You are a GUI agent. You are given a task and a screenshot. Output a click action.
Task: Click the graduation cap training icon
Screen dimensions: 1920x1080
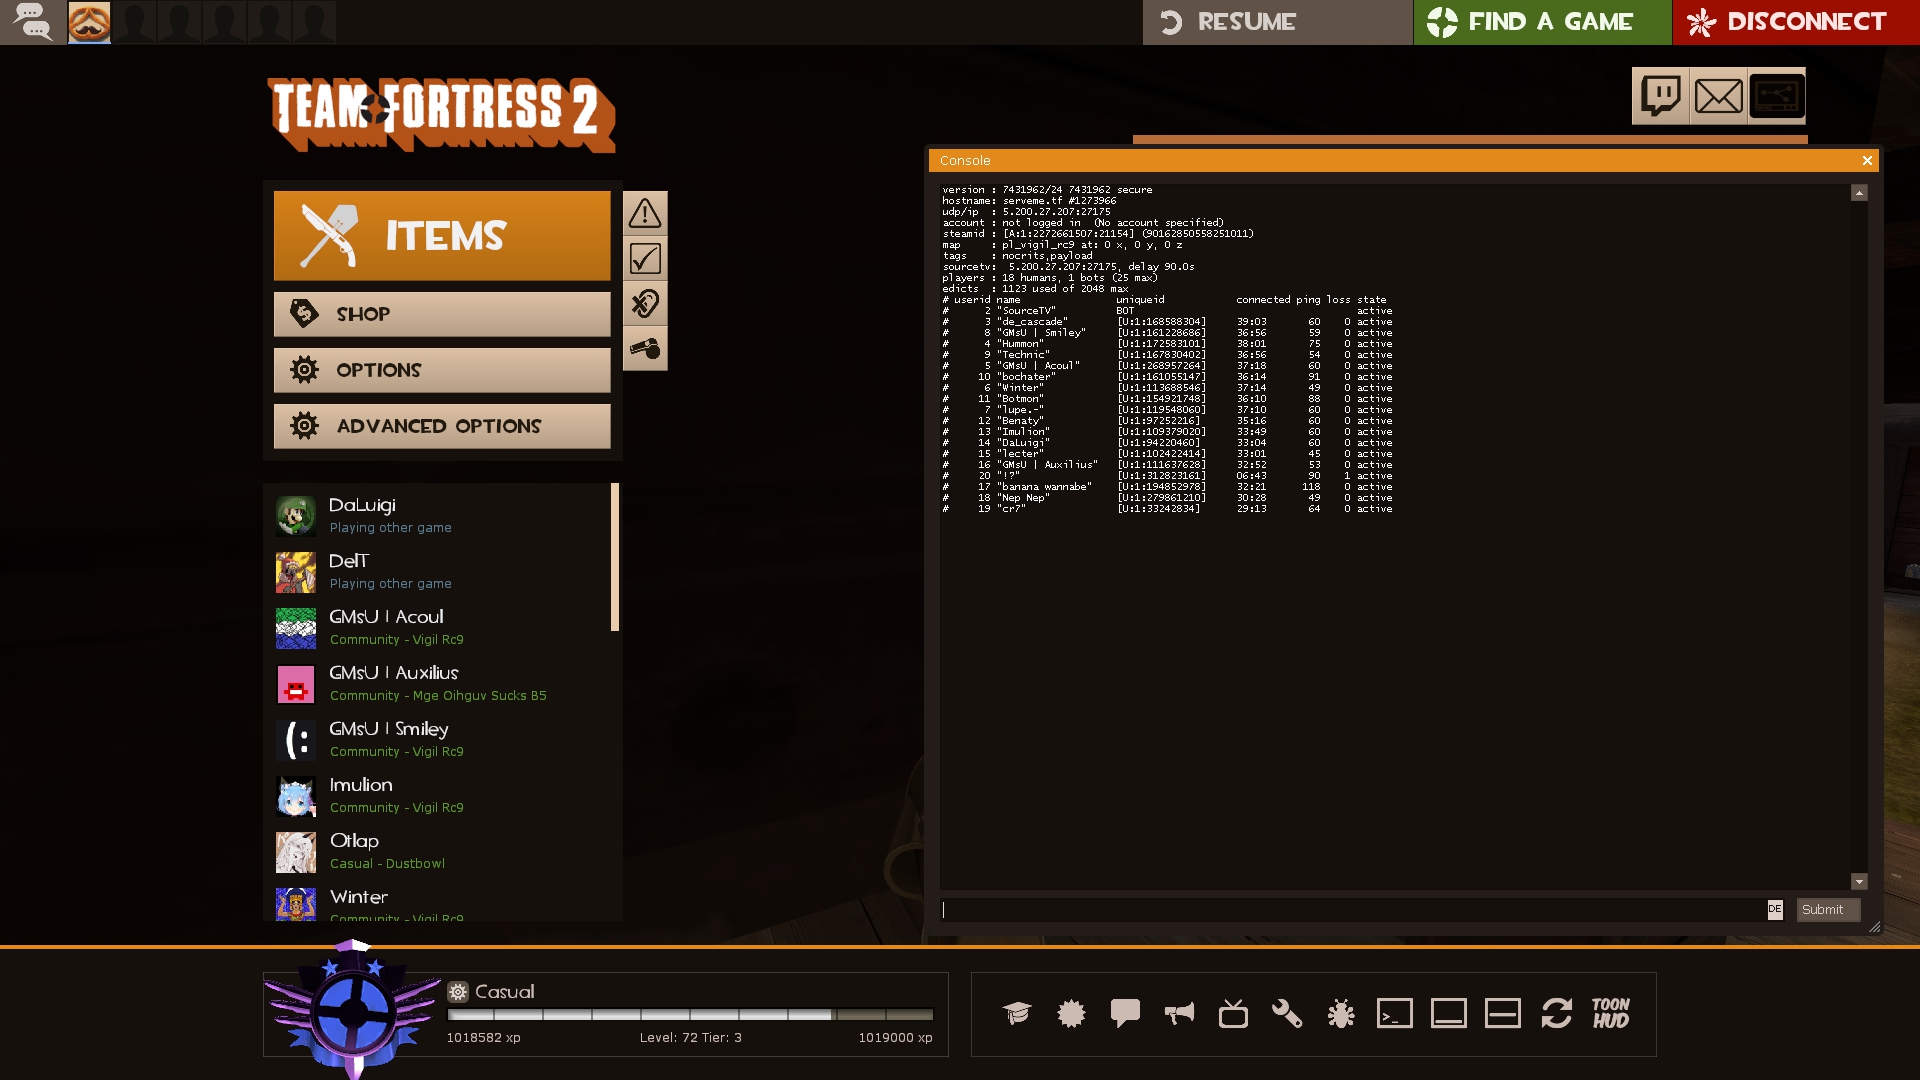[1017, 1014]
